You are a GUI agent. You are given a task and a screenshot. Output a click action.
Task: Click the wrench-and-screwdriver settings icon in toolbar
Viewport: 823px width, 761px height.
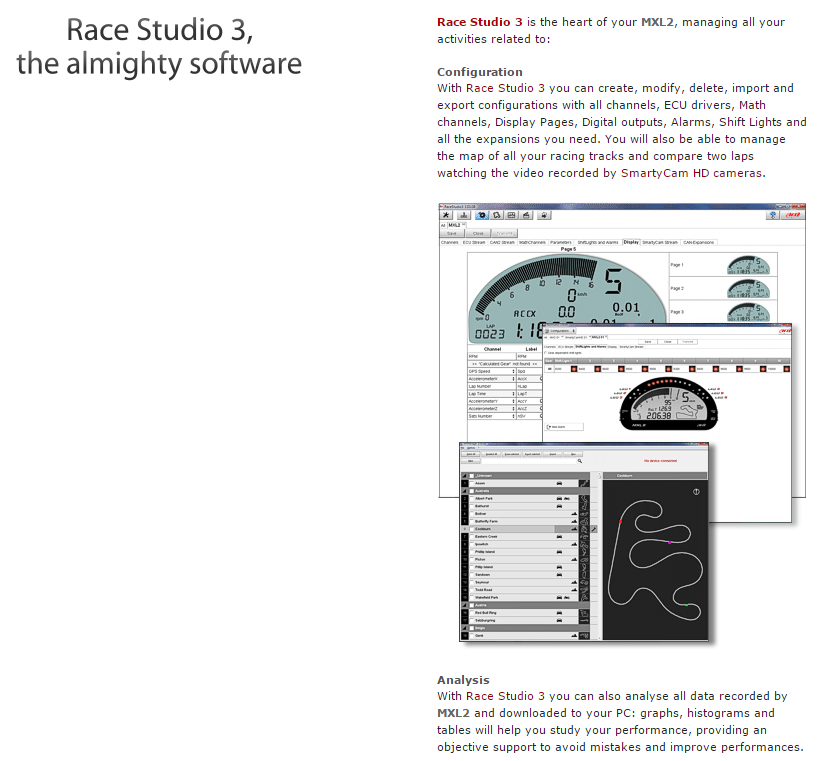(447, 215)
